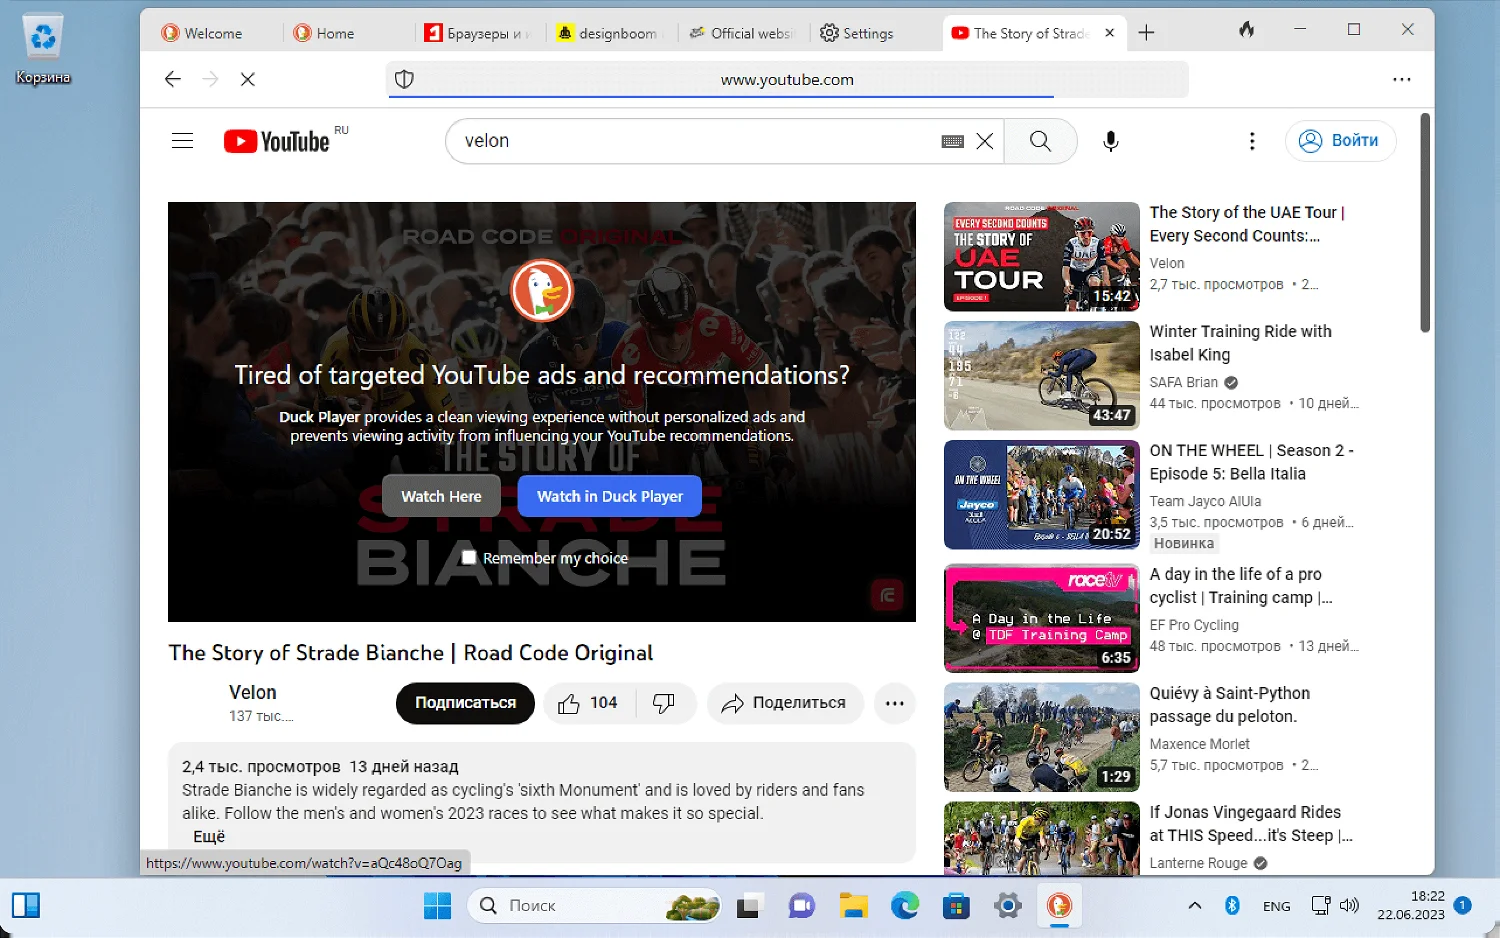
Task: Clear the YouTube search field text
Action: (x=985, y=141)
